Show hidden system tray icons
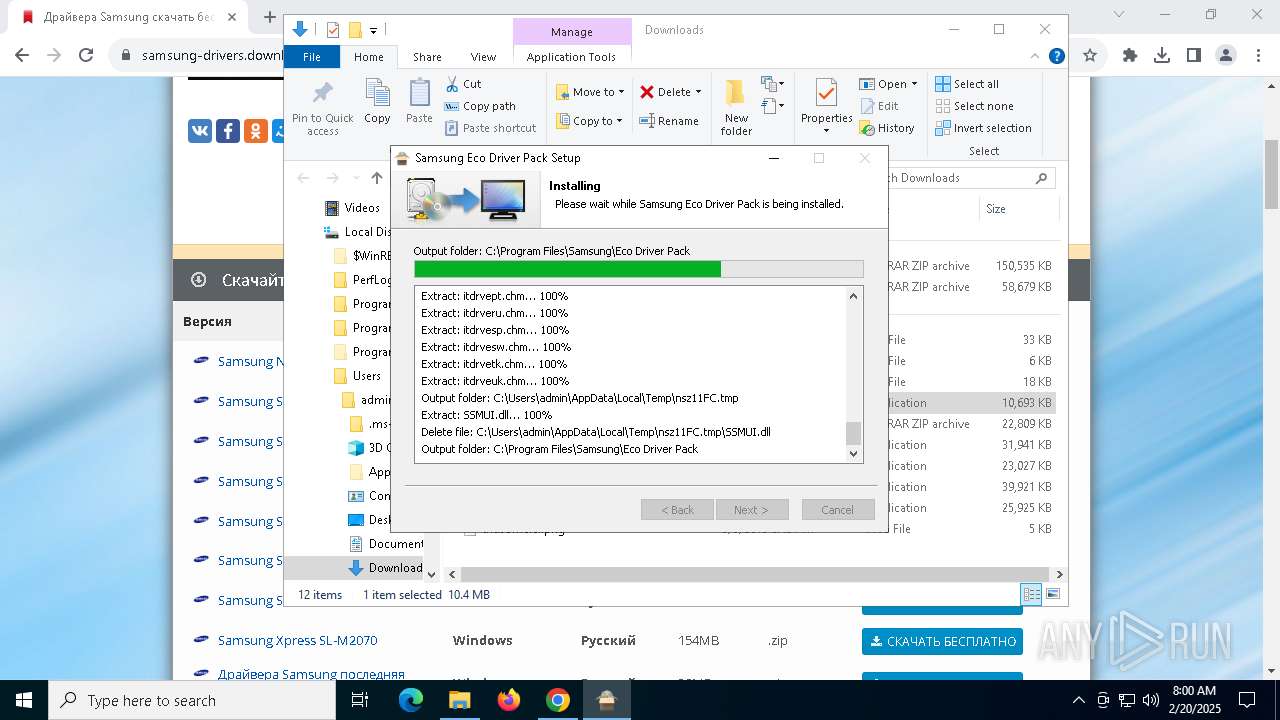Screen dimensions: 1280x720 pos(1078,700)
